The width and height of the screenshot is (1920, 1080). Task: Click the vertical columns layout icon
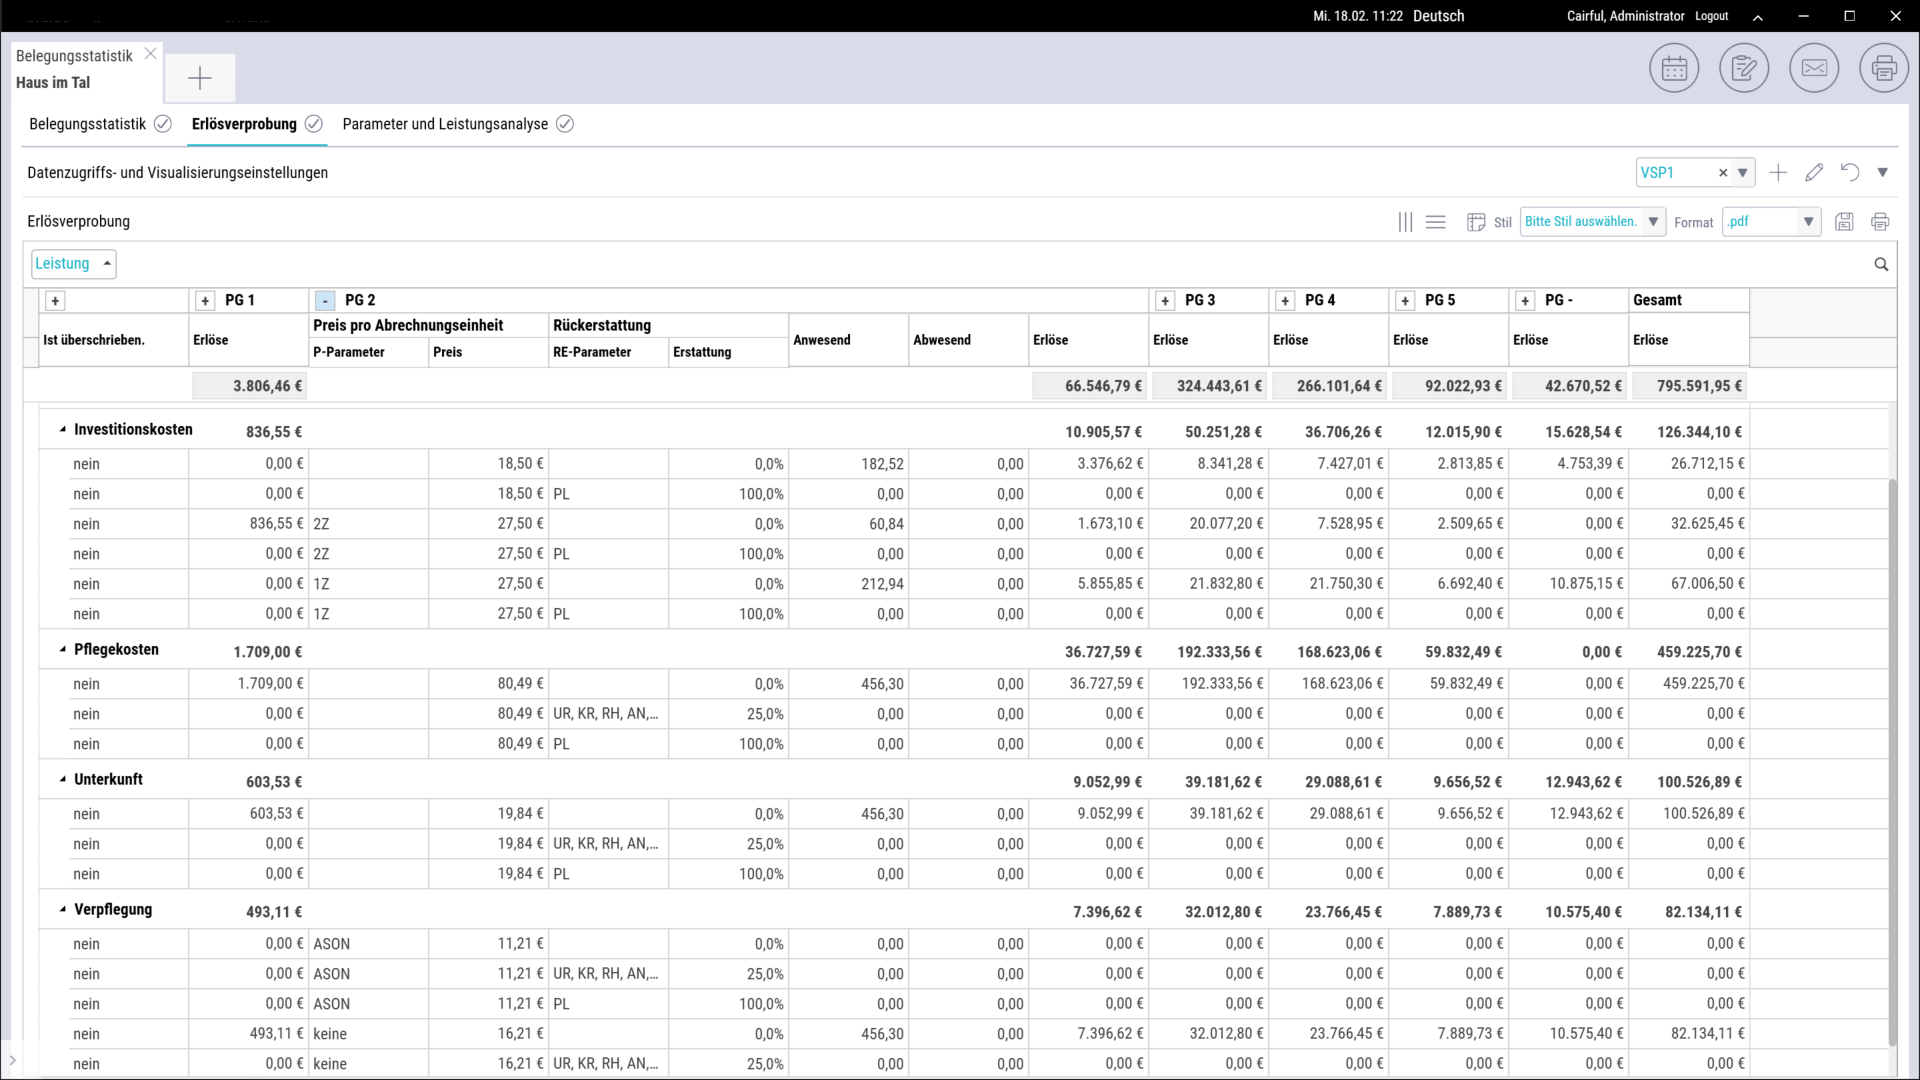[1405, 222]
